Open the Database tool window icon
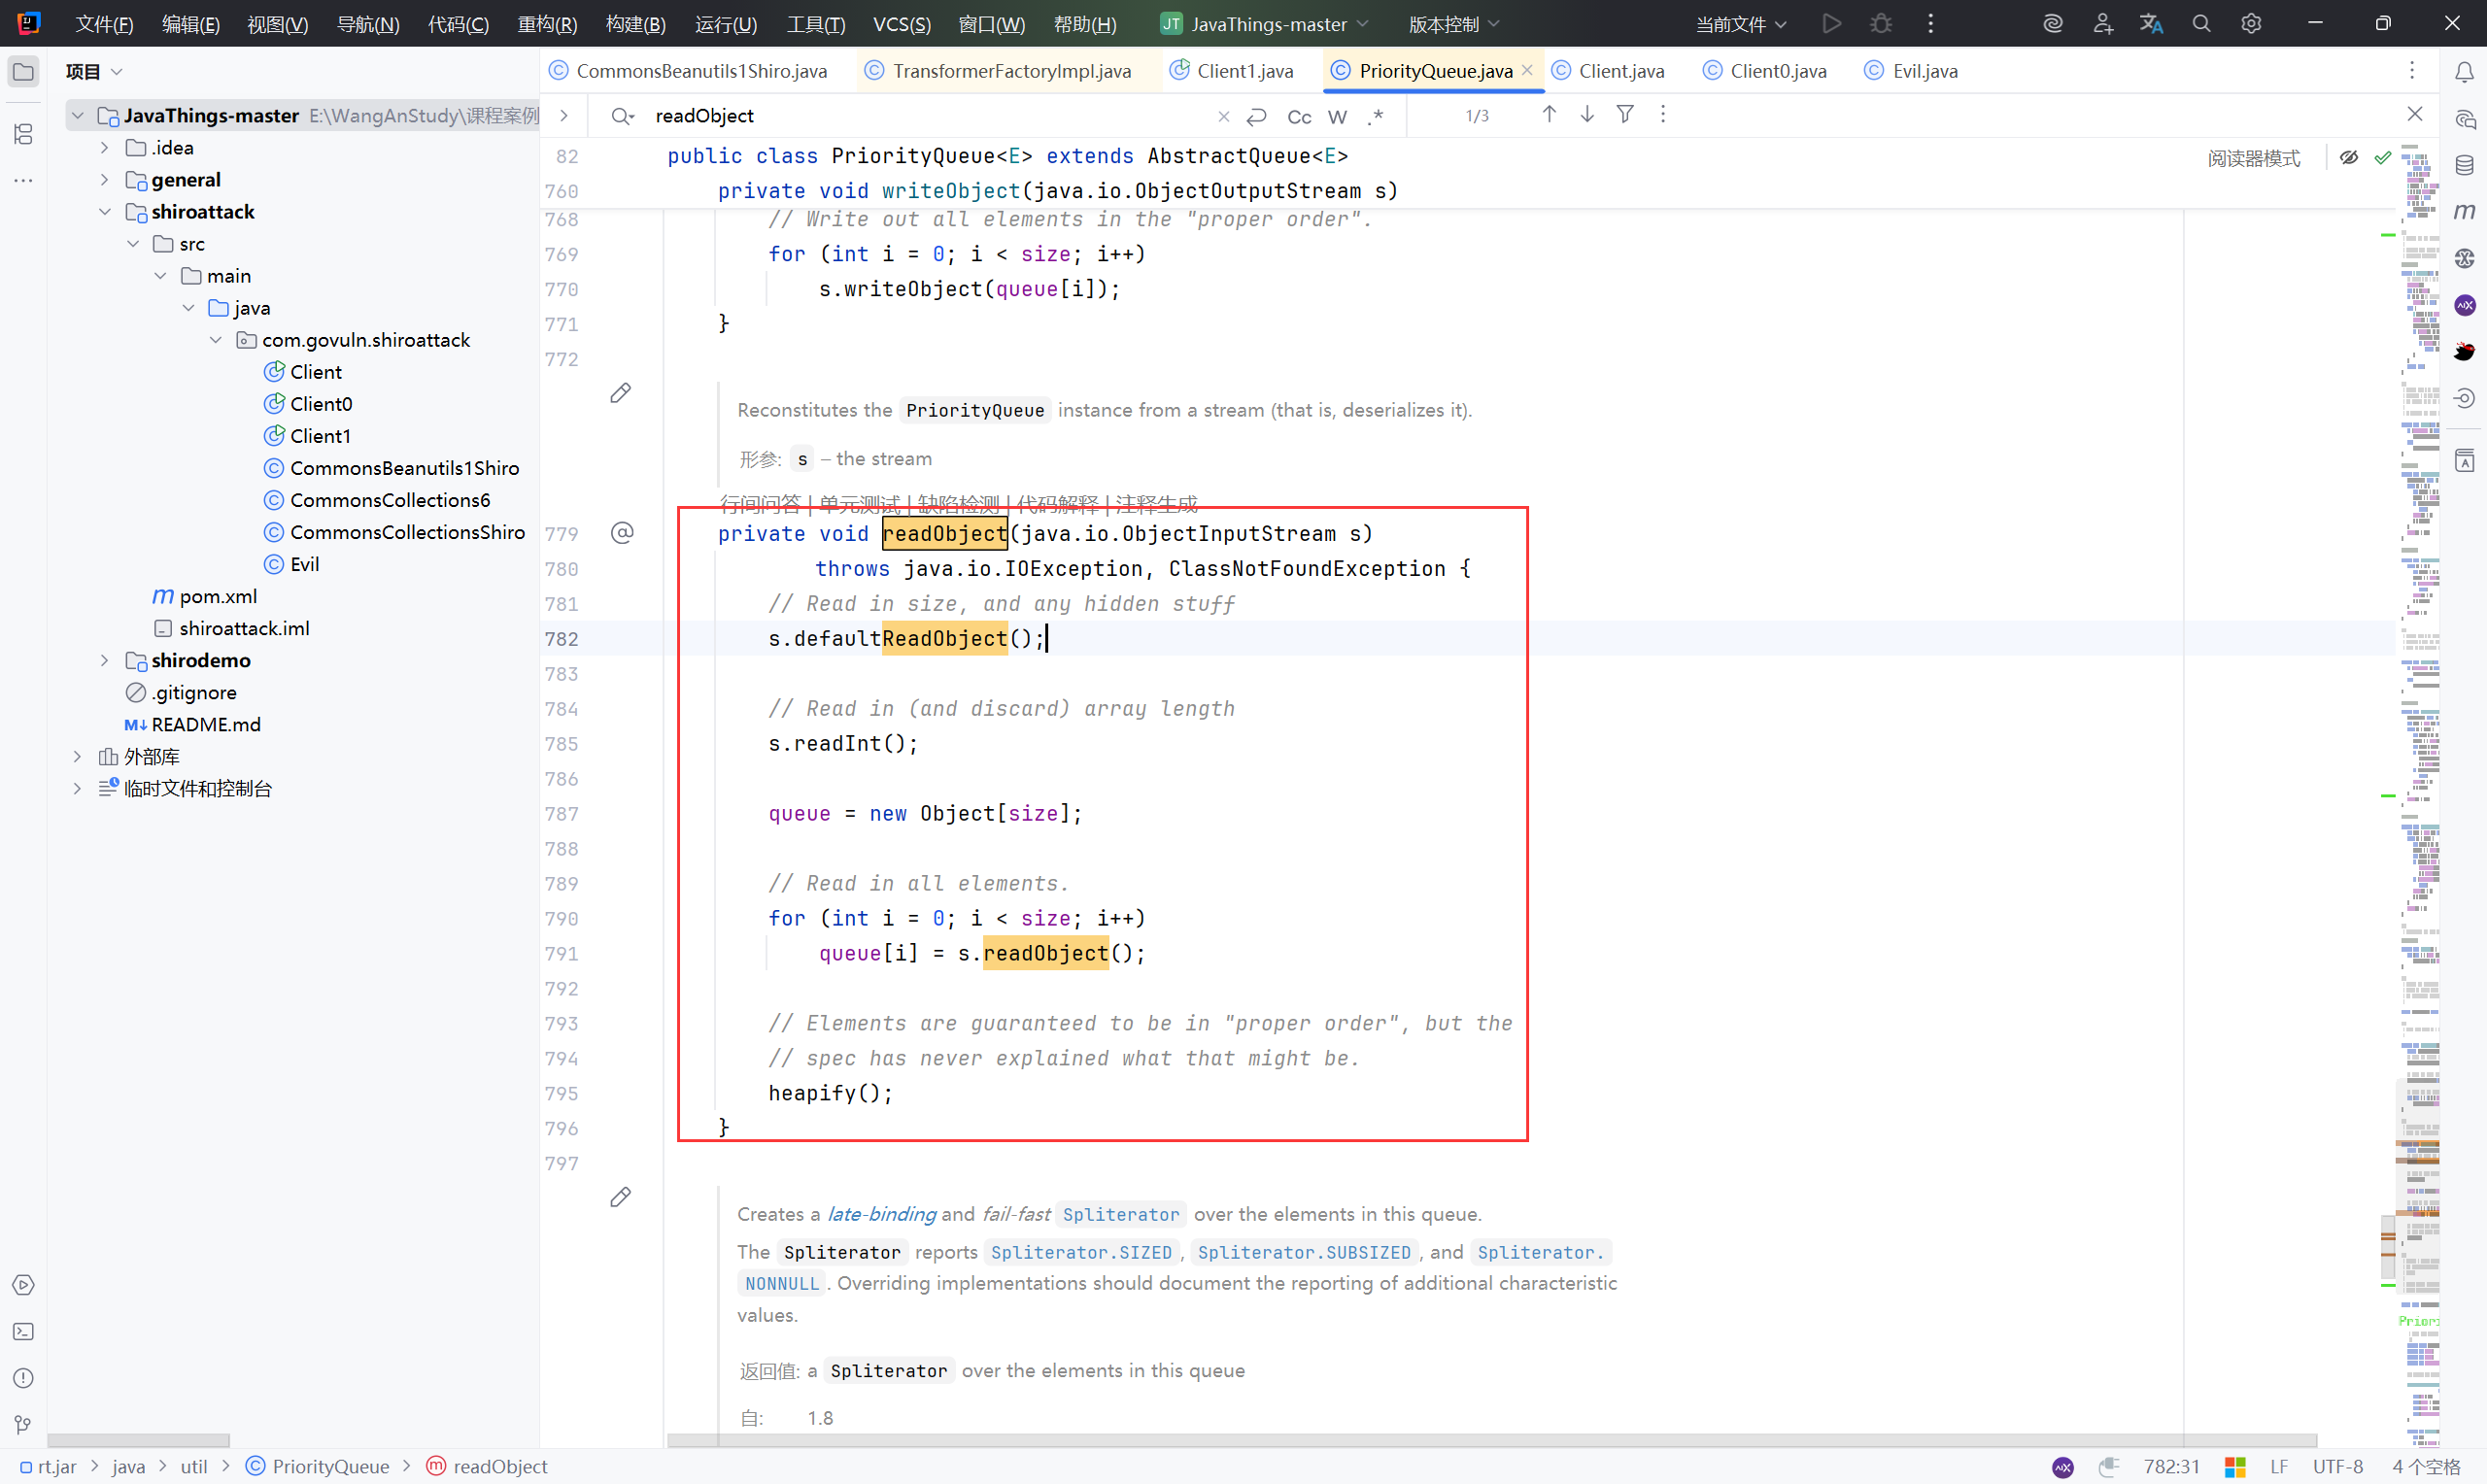Viewport: 2487px width, 1484px height. point(2464,165)
